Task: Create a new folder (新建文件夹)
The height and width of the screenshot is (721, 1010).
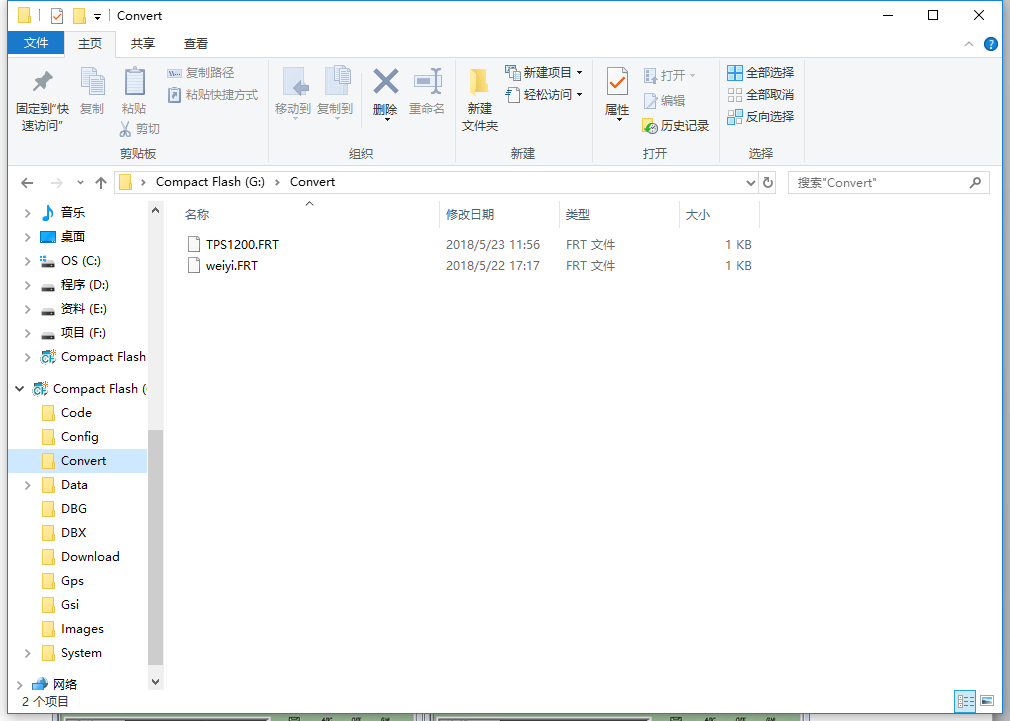Action: click(x=480, y=99)
